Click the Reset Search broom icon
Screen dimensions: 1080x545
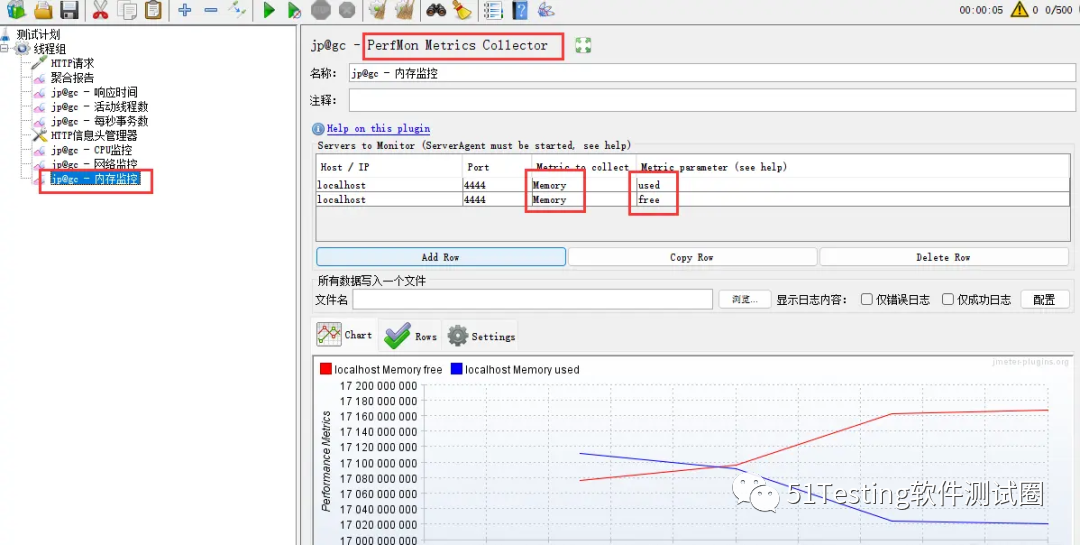pos(461,10)
